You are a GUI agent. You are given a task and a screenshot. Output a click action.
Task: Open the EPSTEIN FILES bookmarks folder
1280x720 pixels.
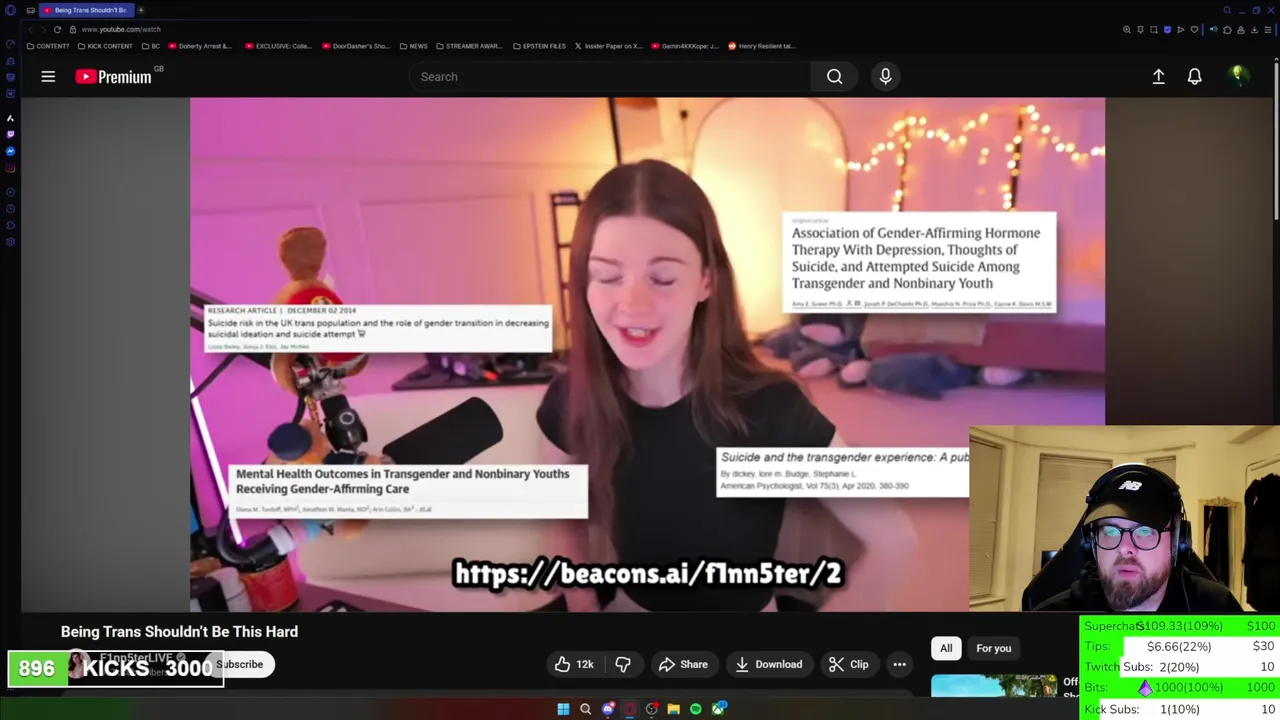[x=539, y=46]
